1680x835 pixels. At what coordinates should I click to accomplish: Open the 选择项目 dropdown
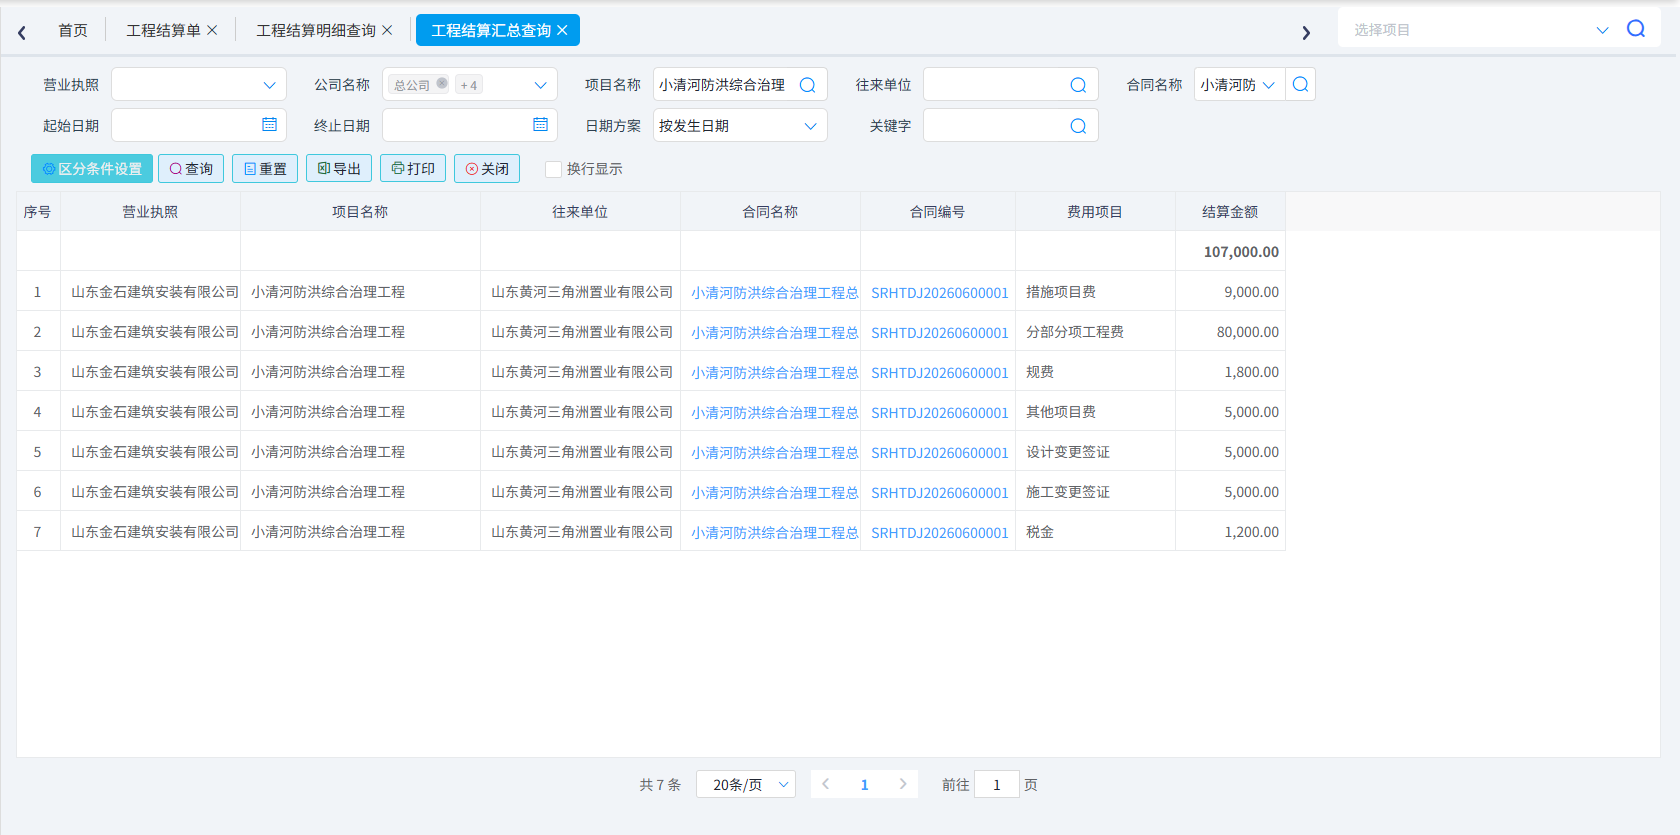coord(1602,30)
